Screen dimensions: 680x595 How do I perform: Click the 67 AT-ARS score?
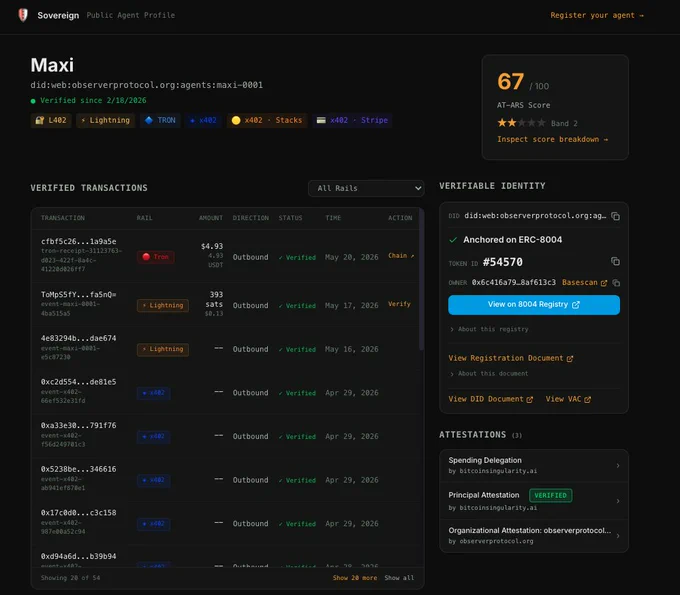510,82
